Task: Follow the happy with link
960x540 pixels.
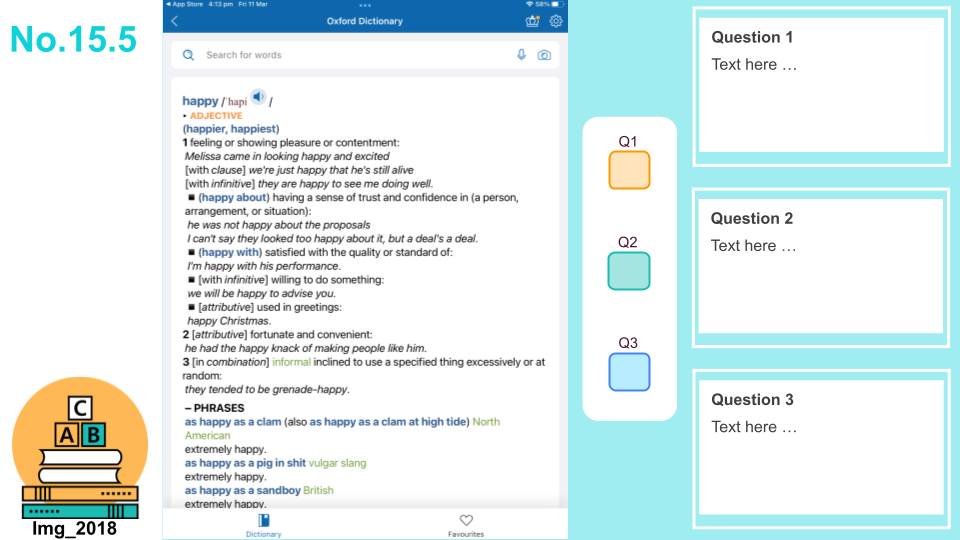Action: [230, 252]
